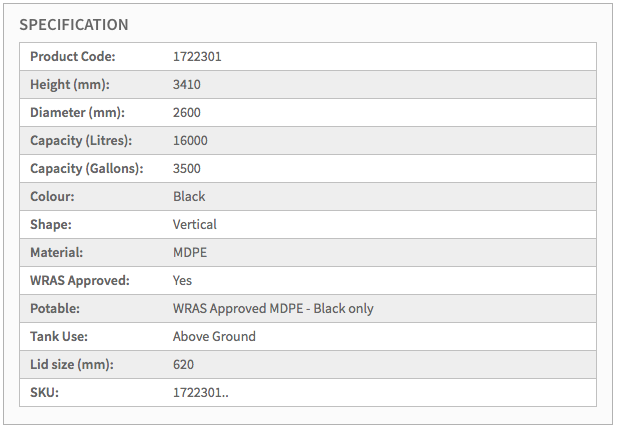Click the capacity value 16000
Screen dimensions: 617x429
[190, 141]
